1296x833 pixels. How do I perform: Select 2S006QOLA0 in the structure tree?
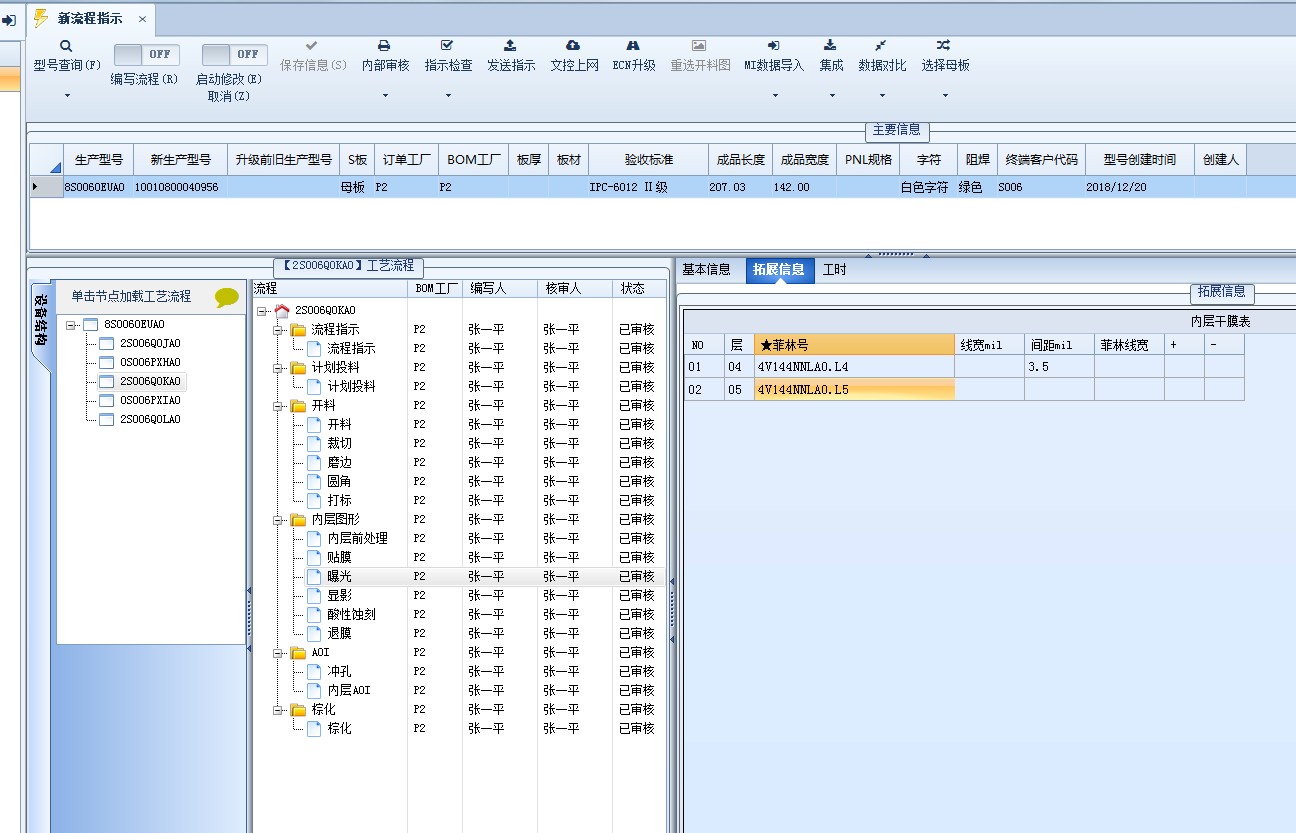click(x=150, y=420)
